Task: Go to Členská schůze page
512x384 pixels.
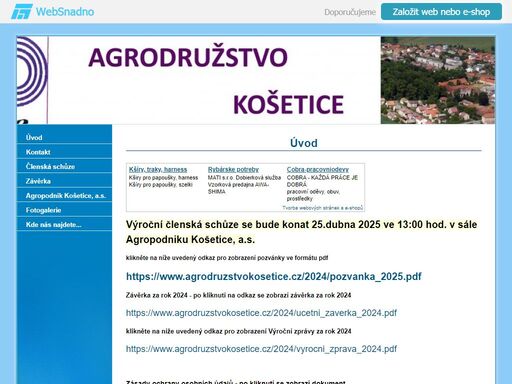Action: pyautogui.click(x=64, y=167)
